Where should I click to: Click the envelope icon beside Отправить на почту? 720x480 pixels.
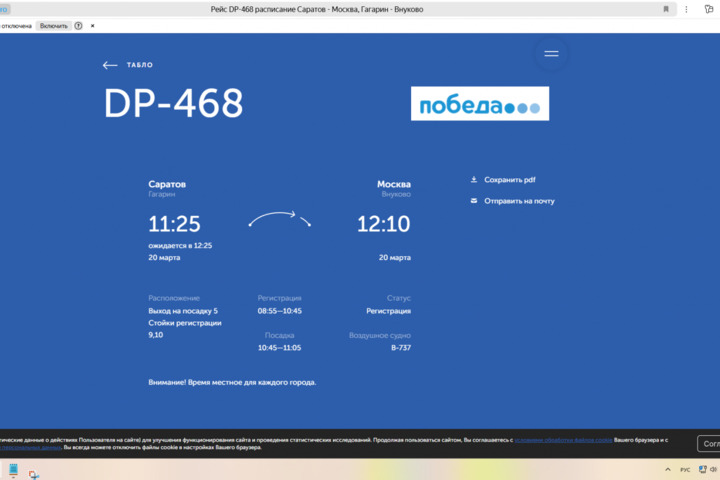click(474, 201)
